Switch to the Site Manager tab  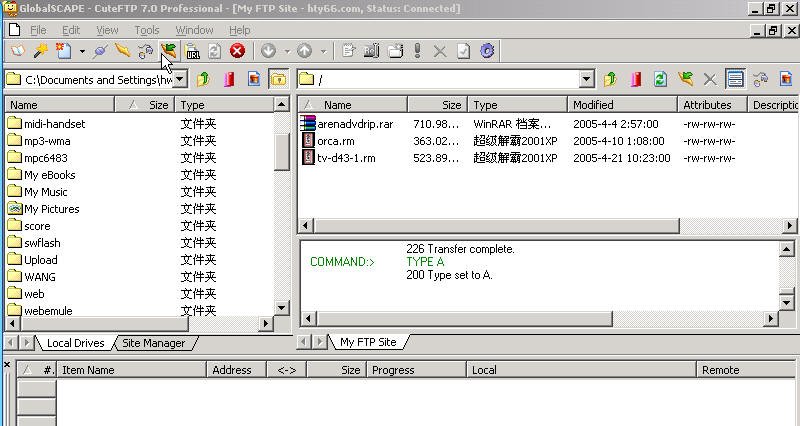154,343
